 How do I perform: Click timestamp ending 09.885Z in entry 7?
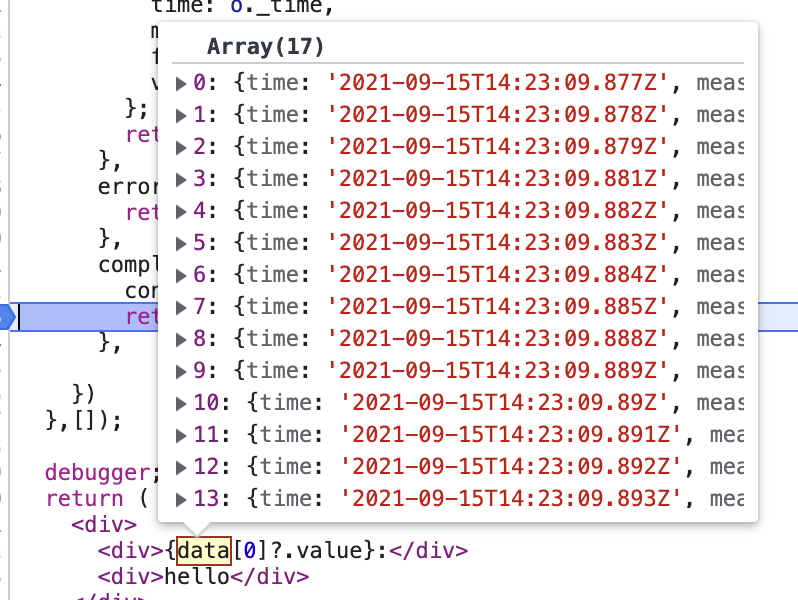(498, 307)
